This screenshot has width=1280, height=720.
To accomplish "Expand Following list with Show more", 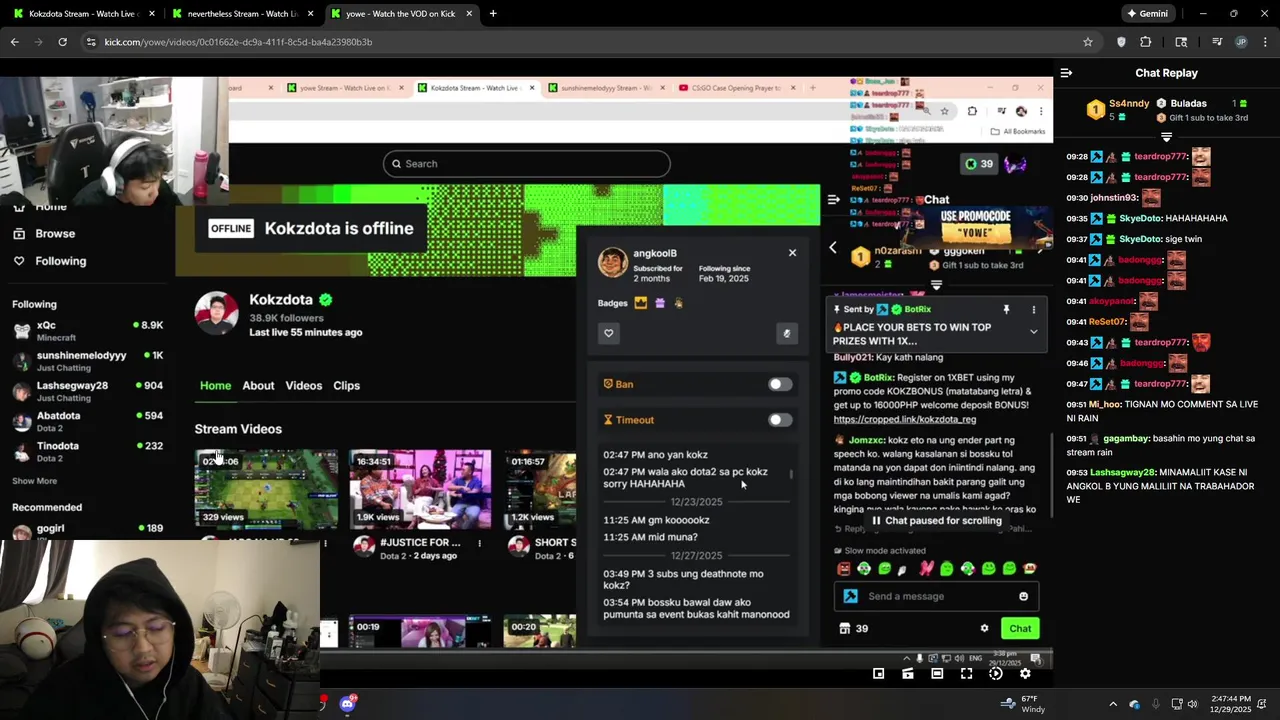I will 34,481.
